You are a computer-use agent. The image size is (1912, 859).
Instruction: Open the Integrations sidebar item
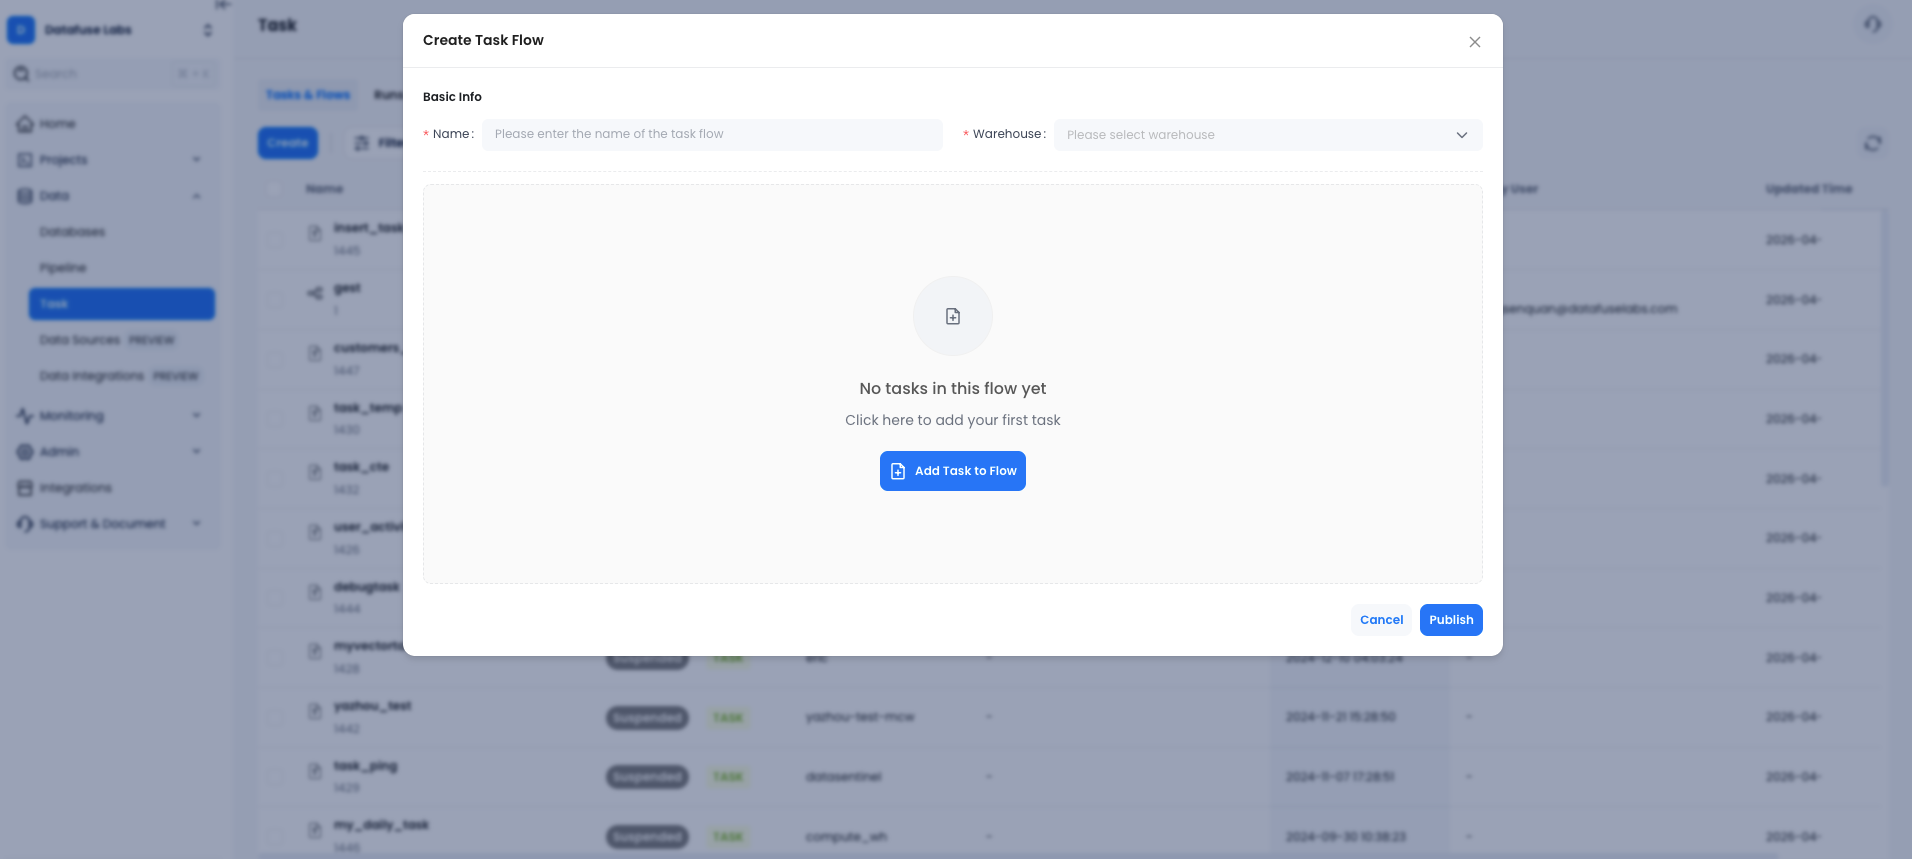(75, 488)
